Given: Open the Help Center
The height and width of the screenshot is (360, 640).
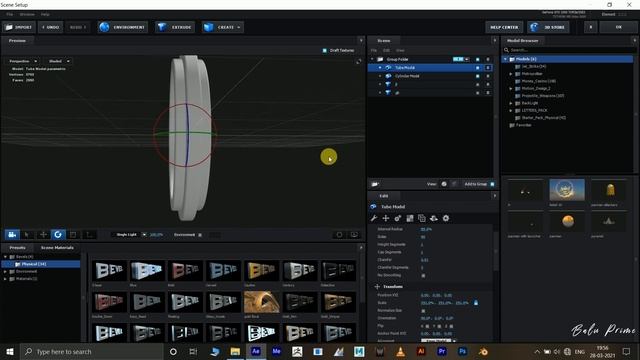Looking at the screenshot, I should coord(504,27).
